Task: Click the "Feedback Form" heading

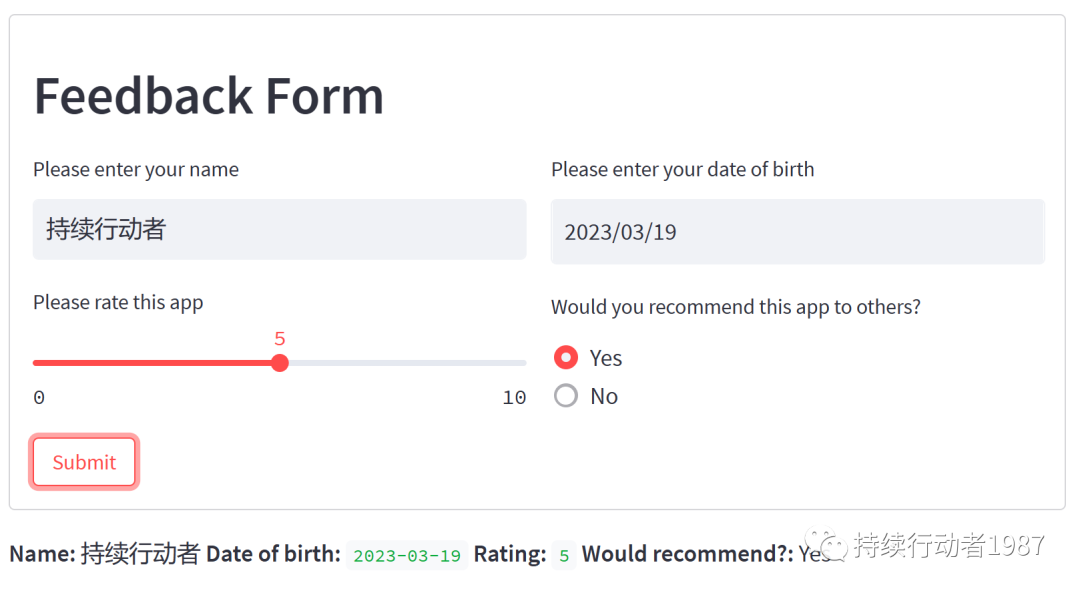Action: [209, 96]
